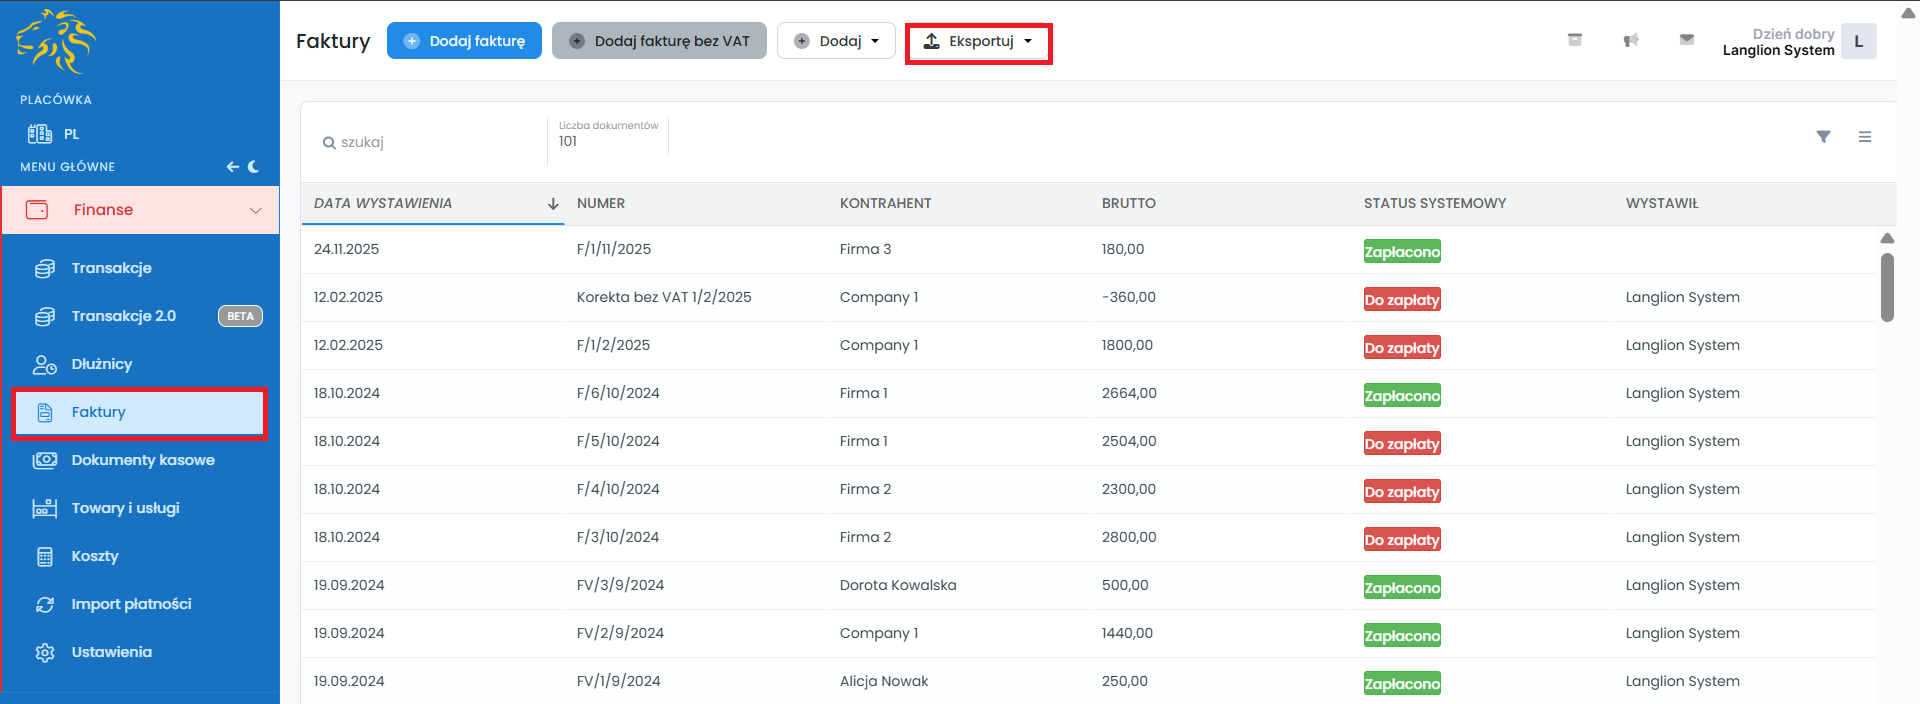Open Transakcje 2.0 BETA page
1920x704 pixels.
(x=123, y=316)
